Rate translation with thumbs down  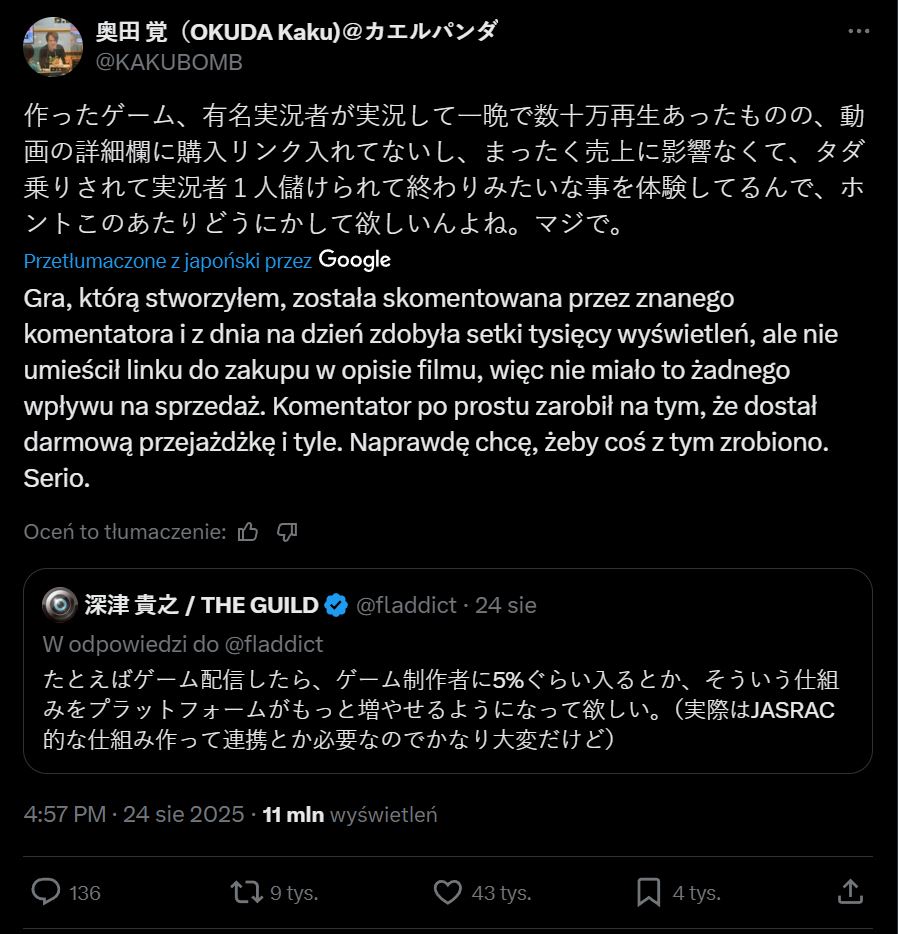click(x=287, y=532)
